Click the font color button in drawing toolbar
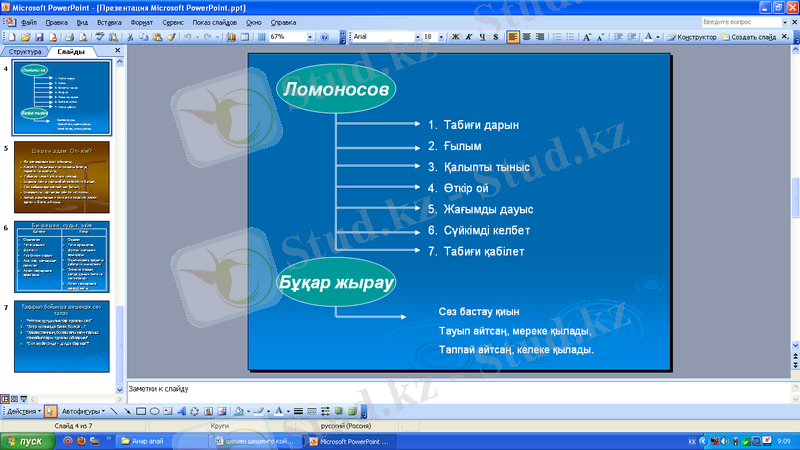Viewport: 800px width, 450px height. point(279,411)
